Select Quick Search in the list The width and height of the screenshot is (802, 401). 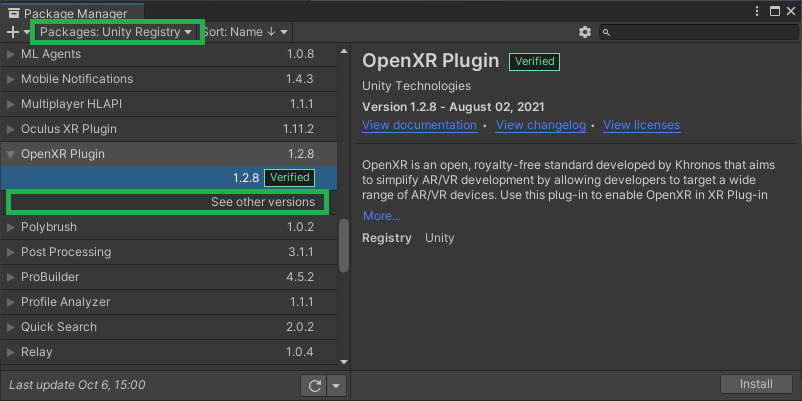coord(169,327)
